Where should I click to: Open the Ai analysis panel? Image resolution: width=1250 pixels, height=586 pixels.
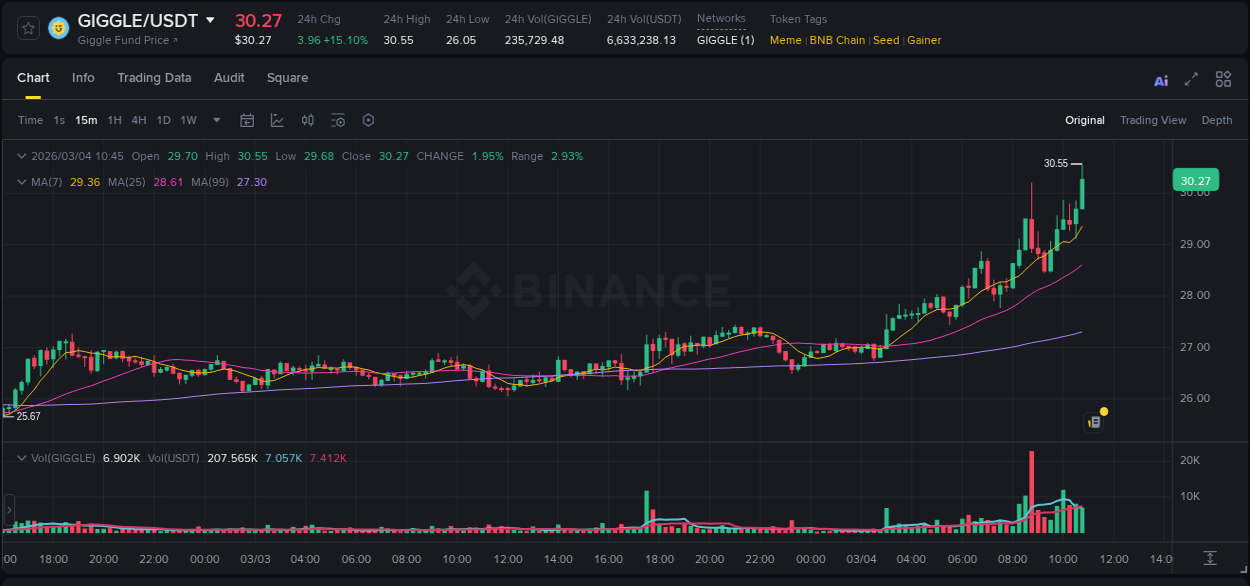(1160, 79)
